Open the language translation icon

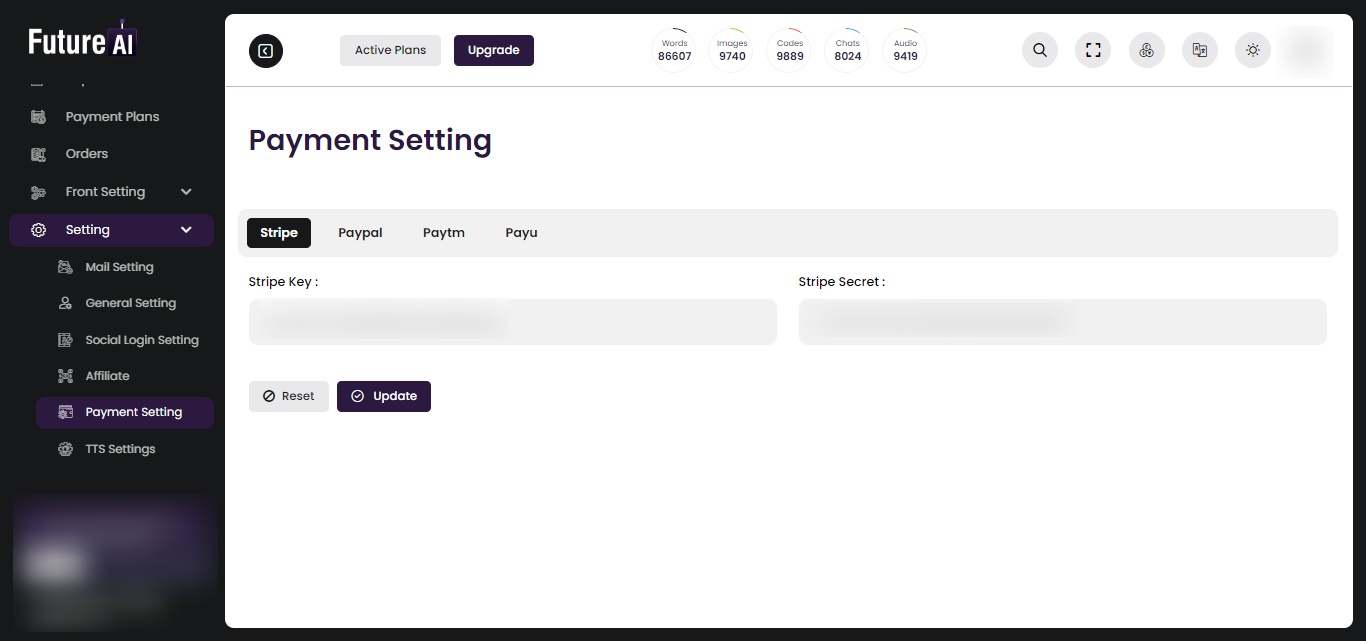[1199, 49]
